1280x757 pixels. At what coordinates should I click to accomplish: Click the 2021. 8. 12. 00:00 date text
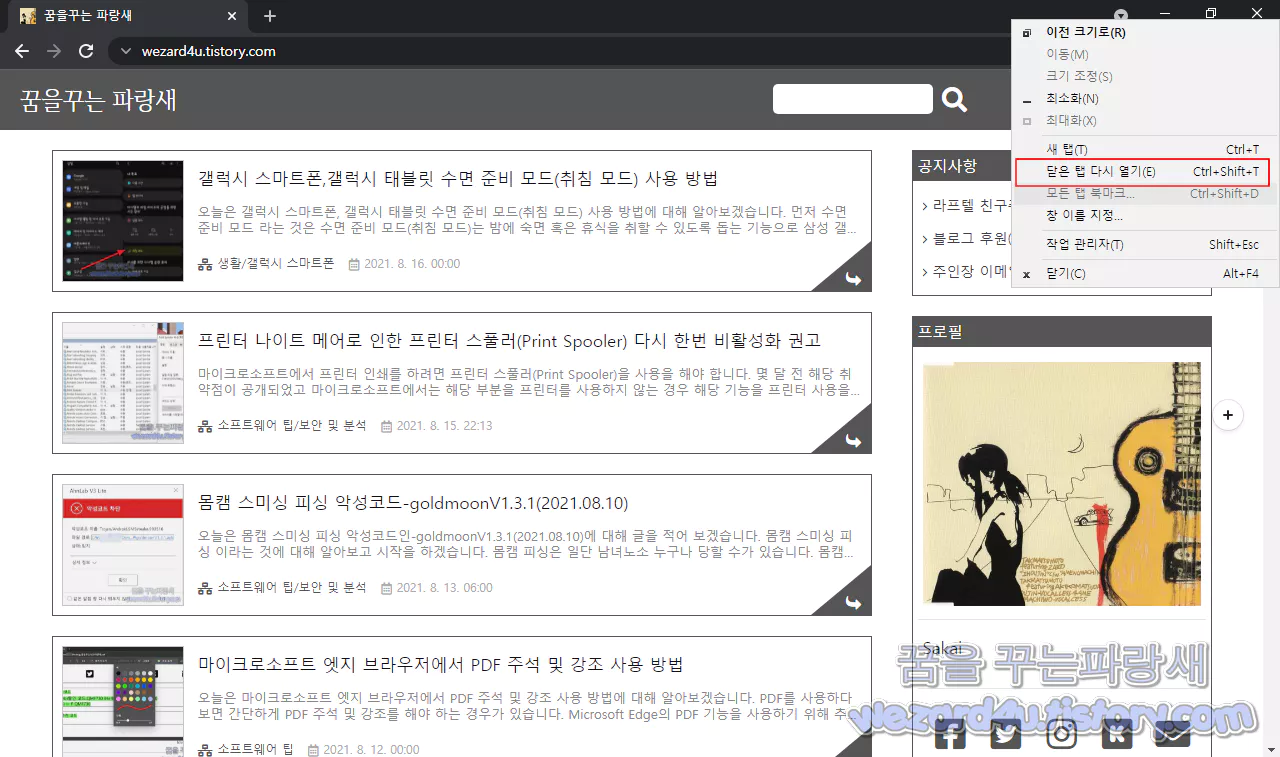click(372, 749)
